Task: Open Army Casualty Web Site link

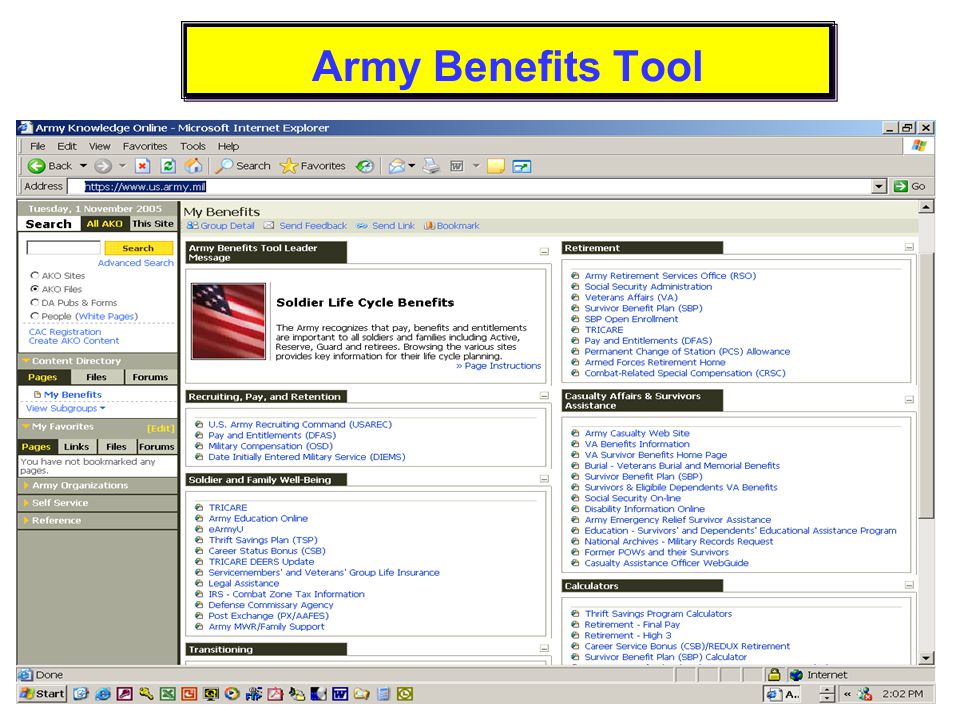Action: 637,433
